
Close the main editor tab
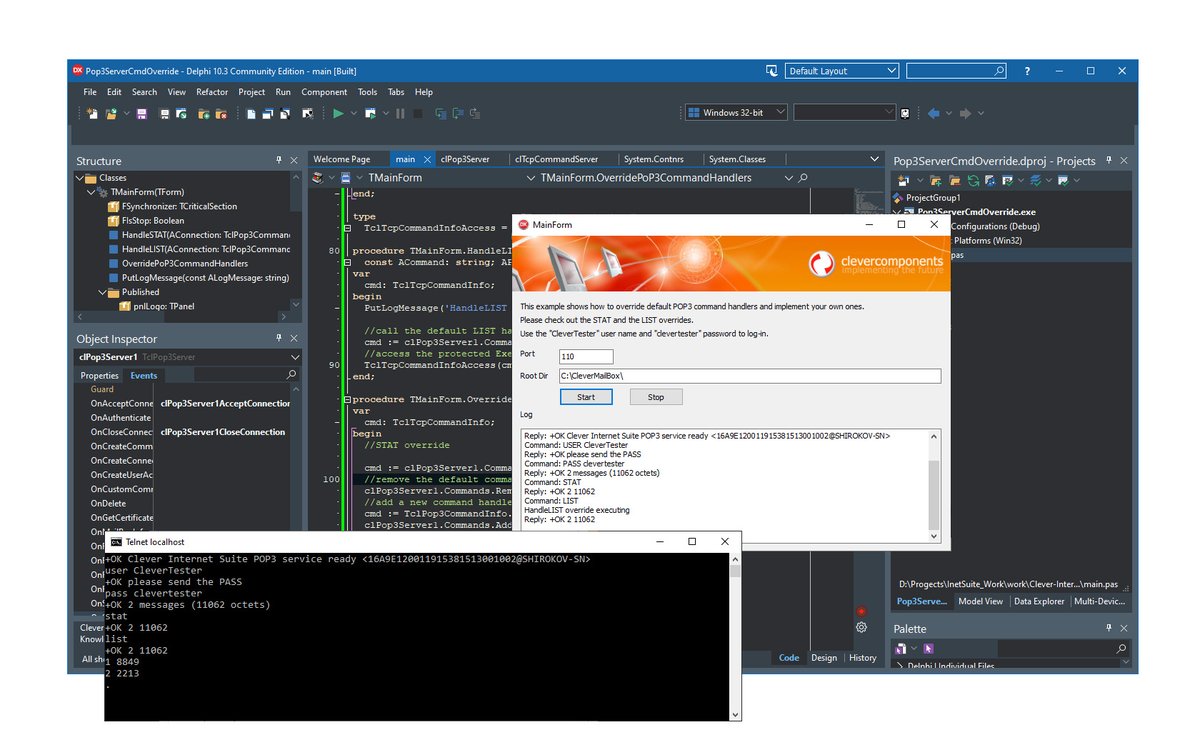click(x=426, y=159)
